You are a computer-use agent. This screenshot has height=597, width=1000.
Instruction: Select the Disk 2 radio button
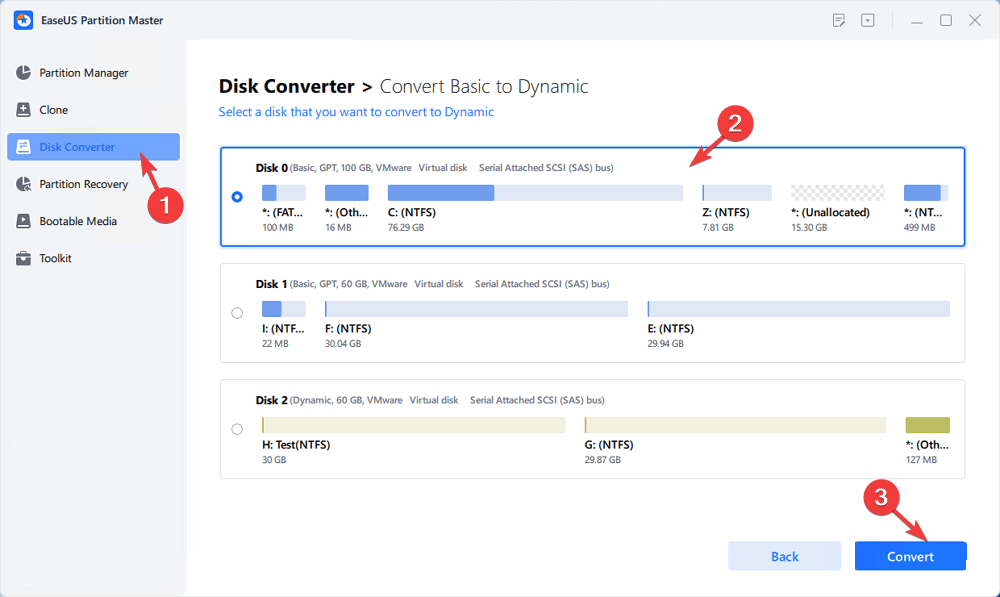coord(237,429)
